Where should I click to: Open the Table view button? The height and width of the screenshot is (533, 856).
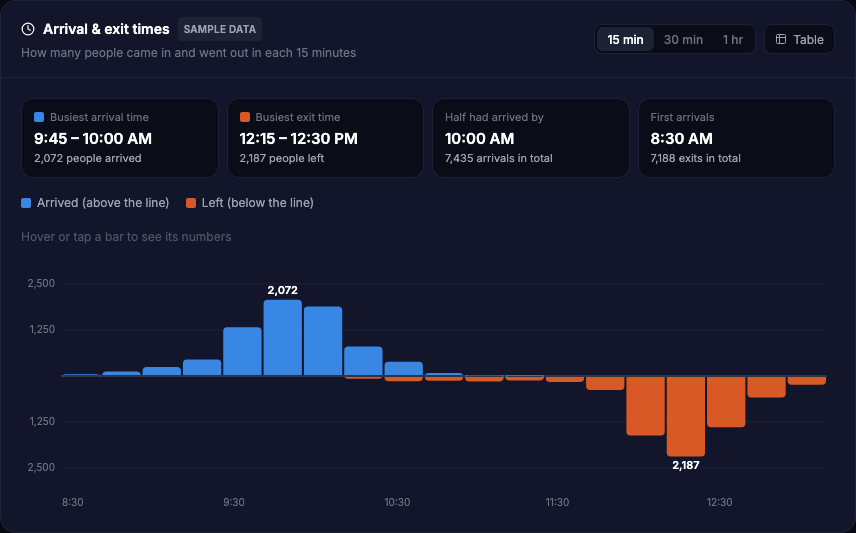point(799,39)
